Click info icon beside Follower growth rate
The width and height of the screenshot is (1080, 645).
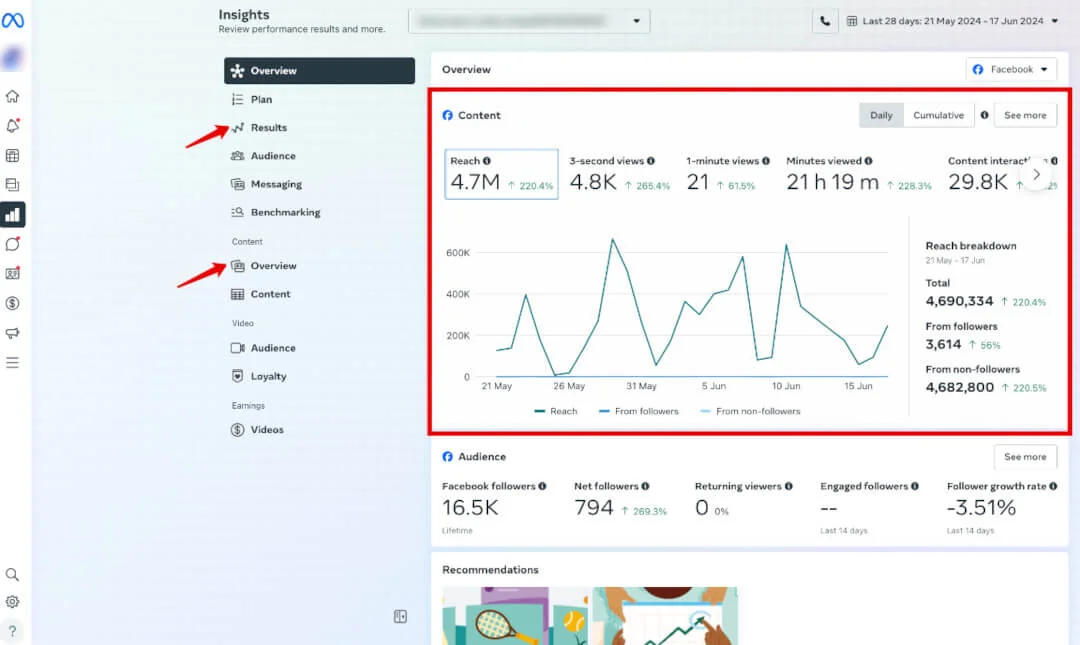coord(1053,486)
